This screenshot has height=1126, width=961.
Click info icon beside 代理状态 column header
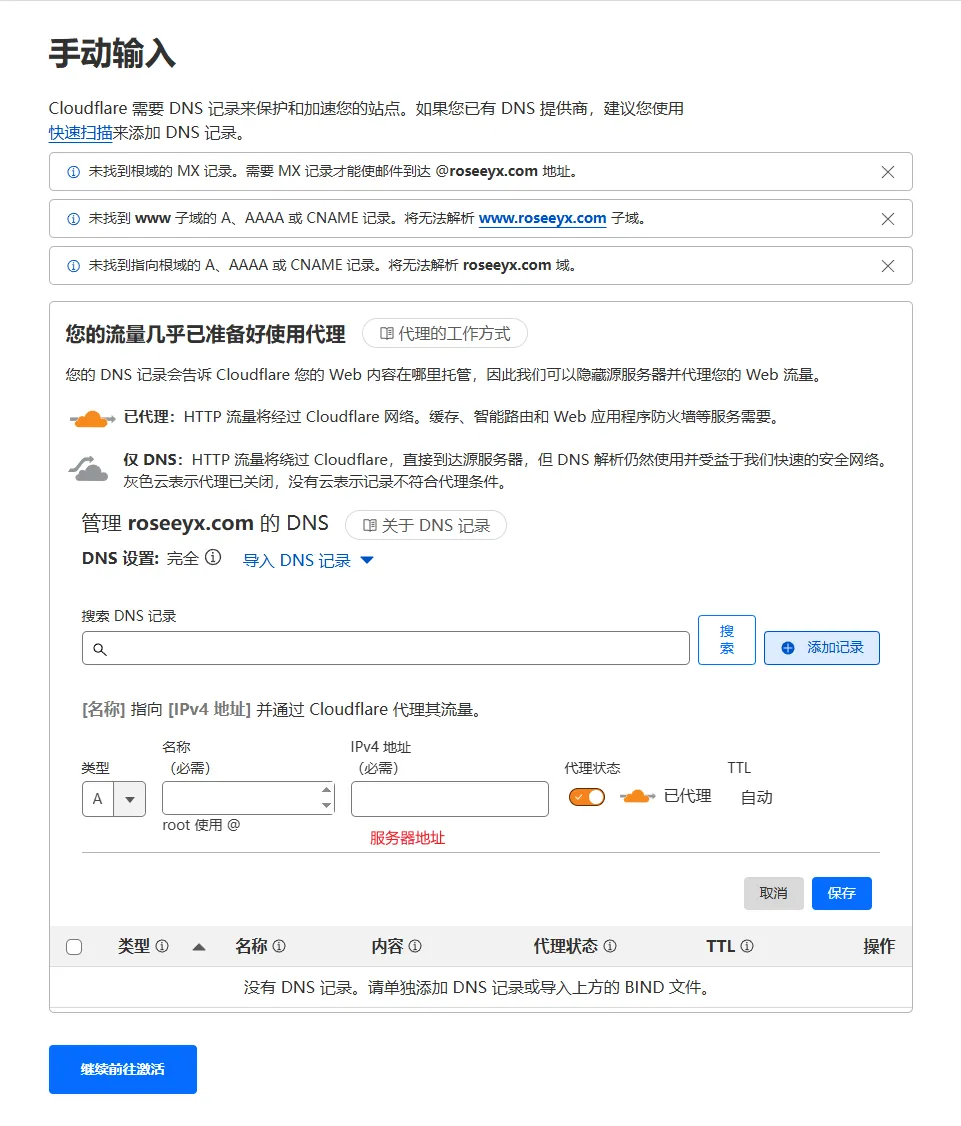pos(610,946)
